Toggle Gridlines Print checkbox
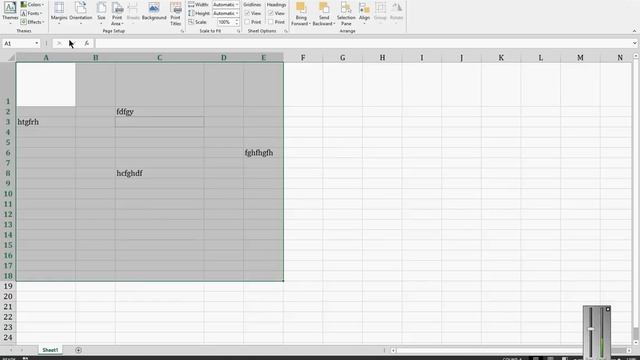 pos(247,22)
